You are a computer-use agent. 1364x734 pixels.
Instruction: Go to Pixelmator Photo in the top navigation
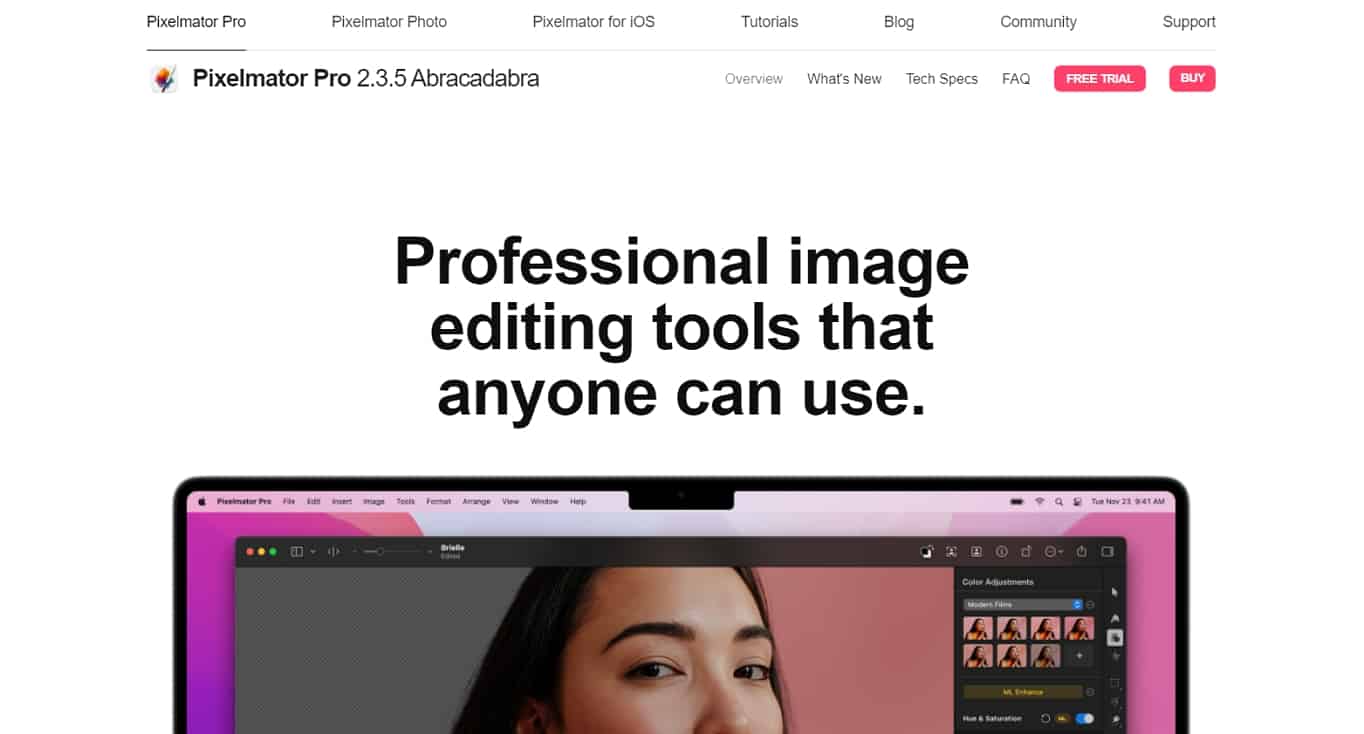coord(389,22)
